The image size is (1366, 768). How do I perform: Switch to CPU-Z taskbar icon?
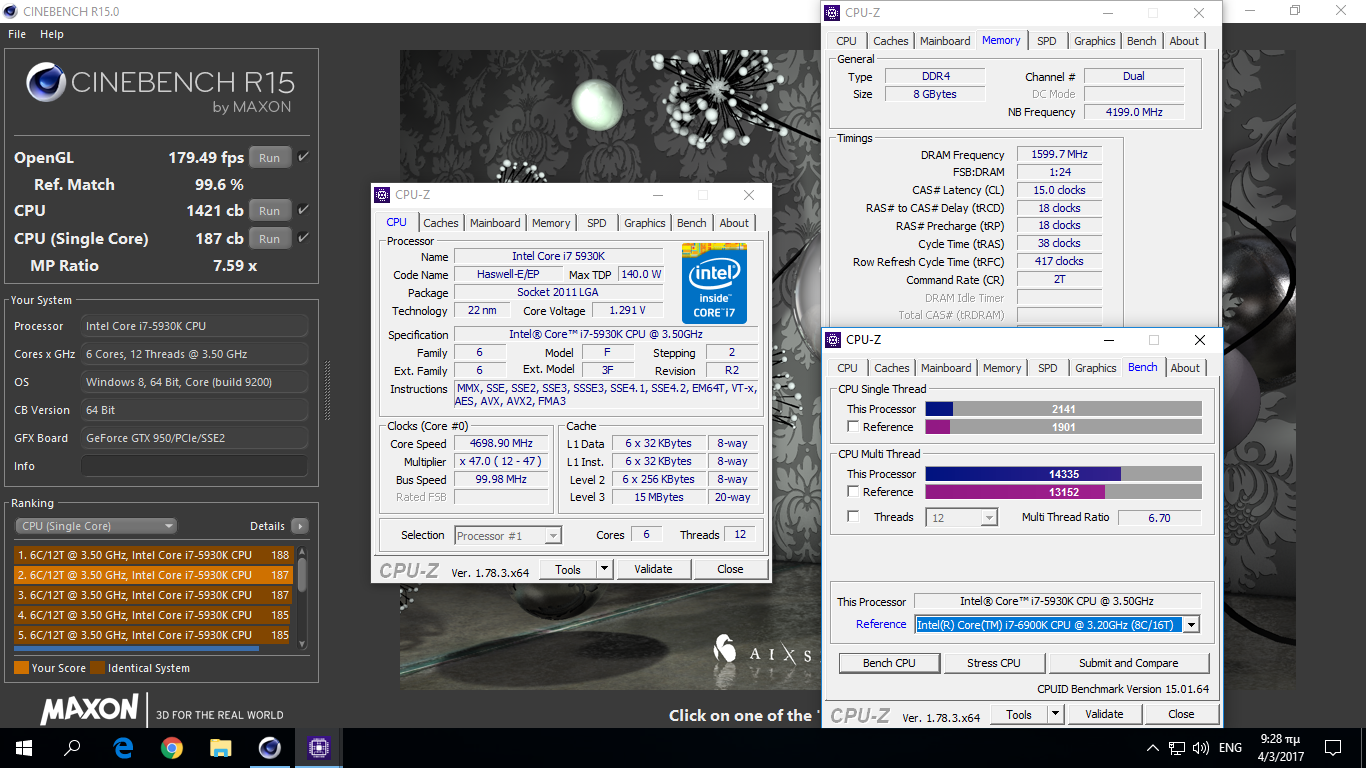(318, 747)
